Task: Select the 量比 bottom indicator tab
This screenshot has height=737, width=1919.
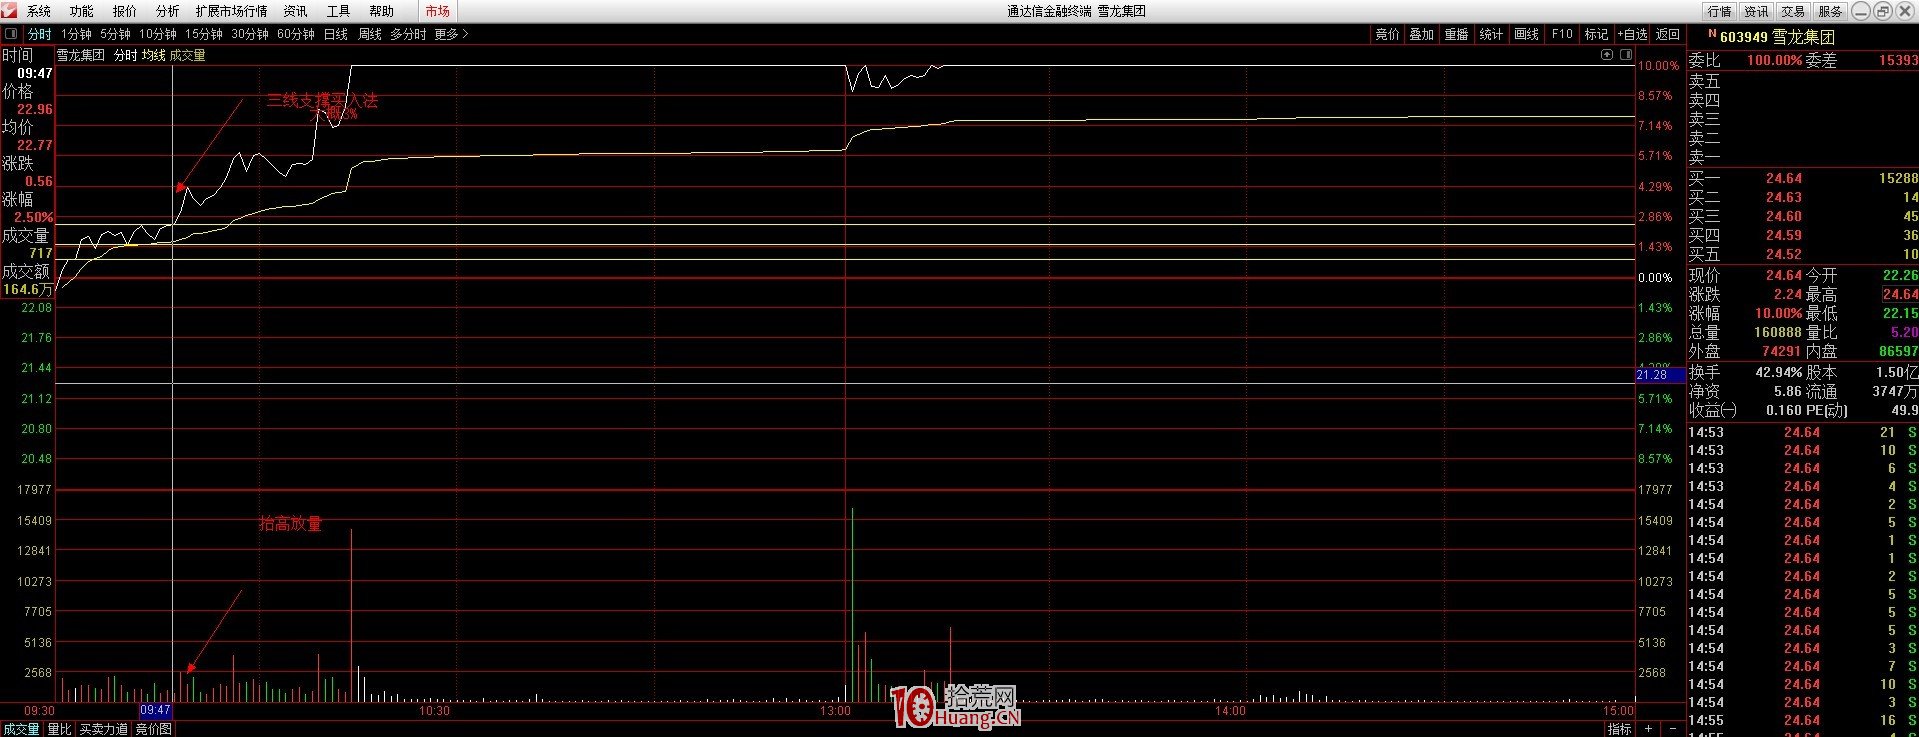Action: (x=60, y=729)
